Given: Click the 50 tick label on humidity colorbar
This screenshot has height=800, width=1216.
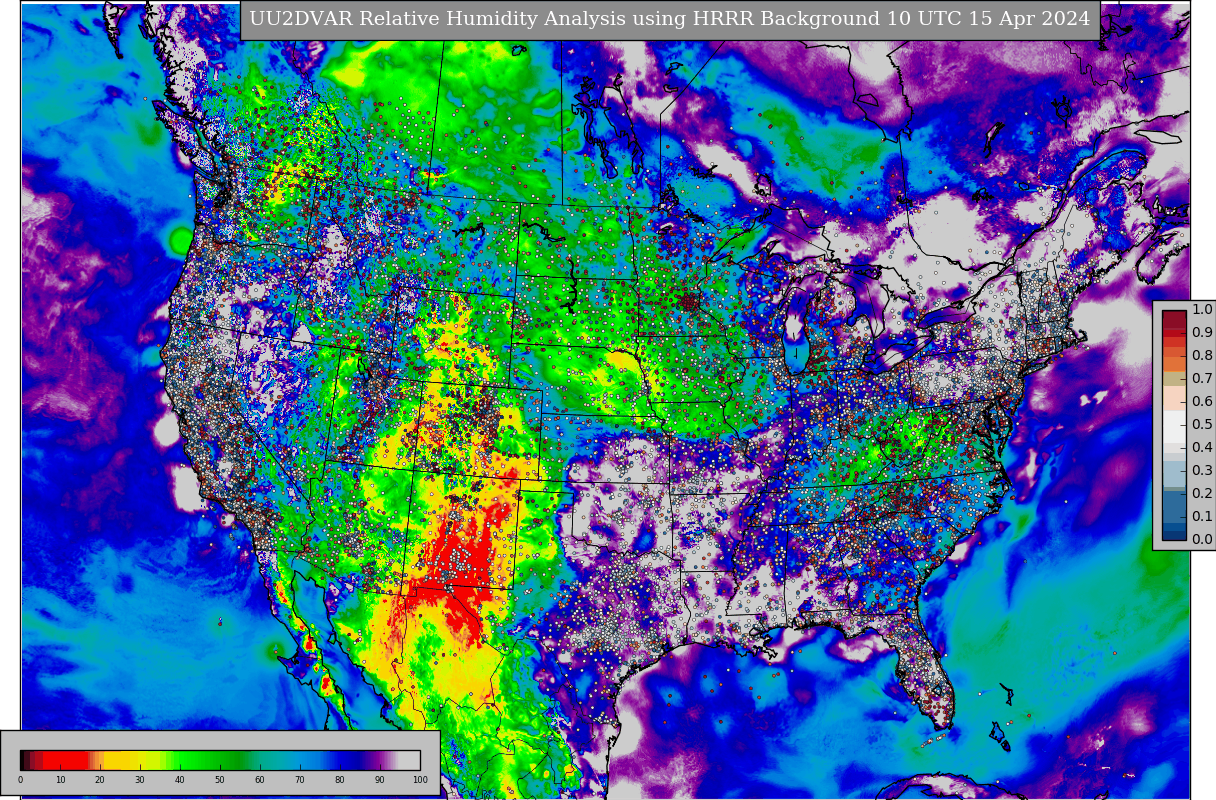Looking at the screenshot, I should pyautogui.click(x=220, y=780).
